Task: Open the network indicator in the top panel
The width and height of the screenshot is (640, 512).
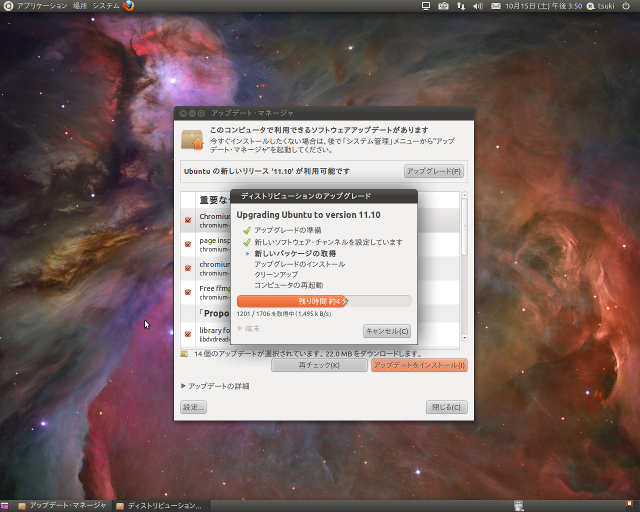Action: click(461, 6)
